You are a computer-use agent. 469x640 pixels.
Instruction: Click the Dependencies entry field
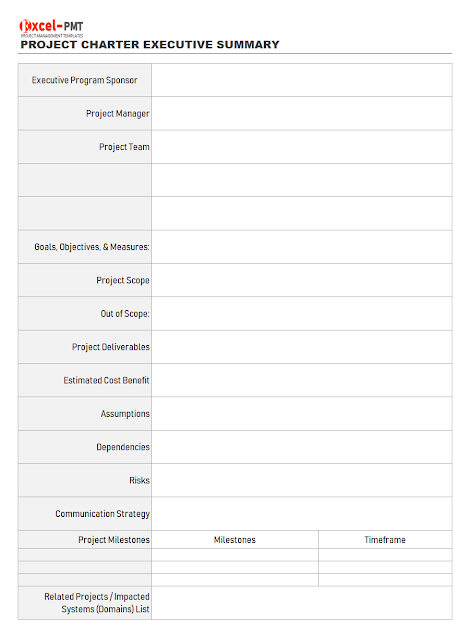tap(302, 447)
